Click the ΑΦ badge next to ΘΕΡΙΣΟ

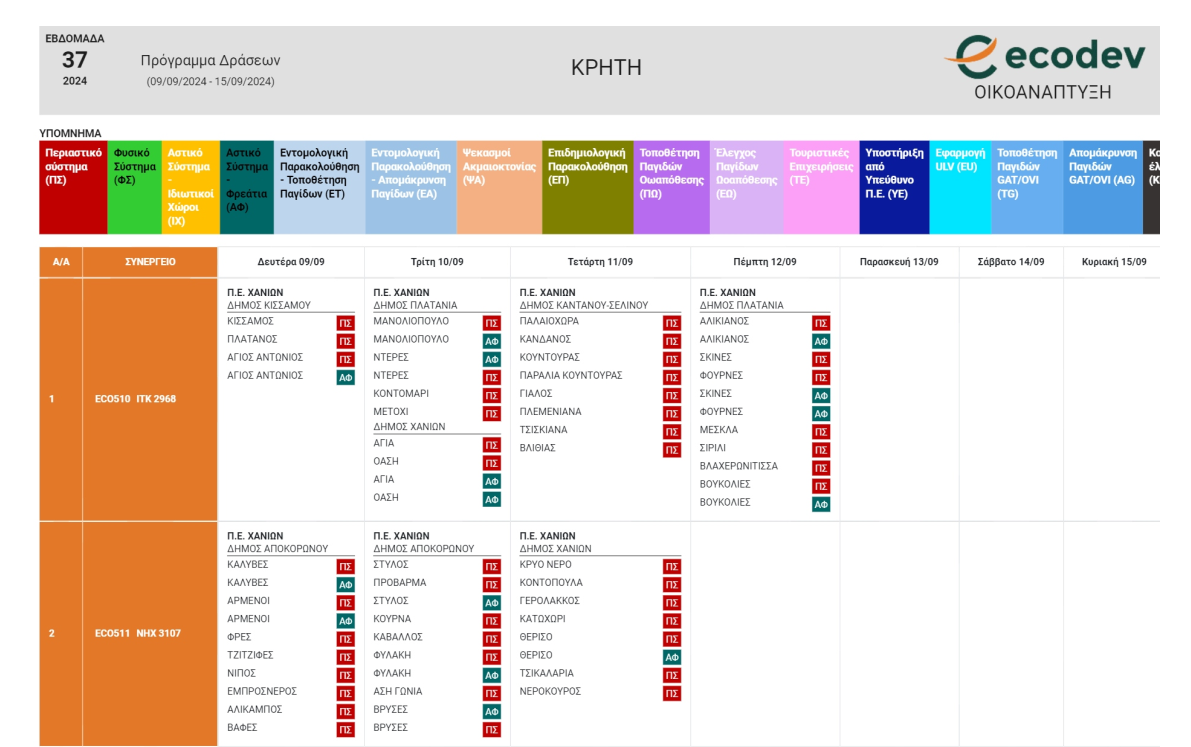click(672, 657)
